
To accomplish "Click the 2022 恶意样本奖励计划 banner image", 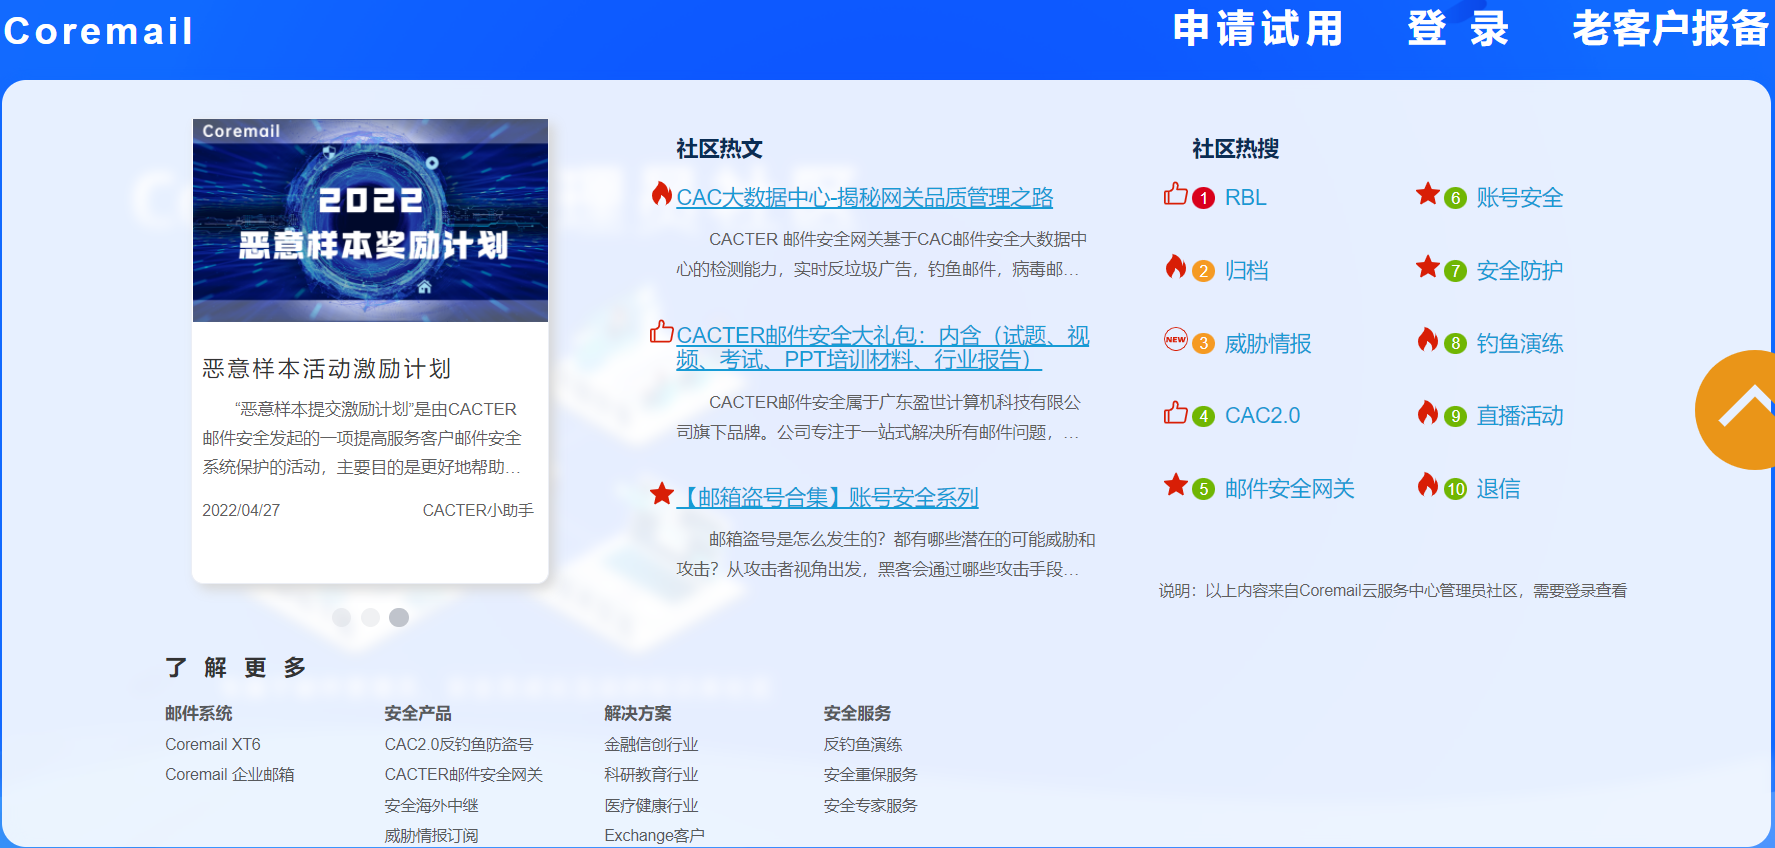I will (370, 221).
